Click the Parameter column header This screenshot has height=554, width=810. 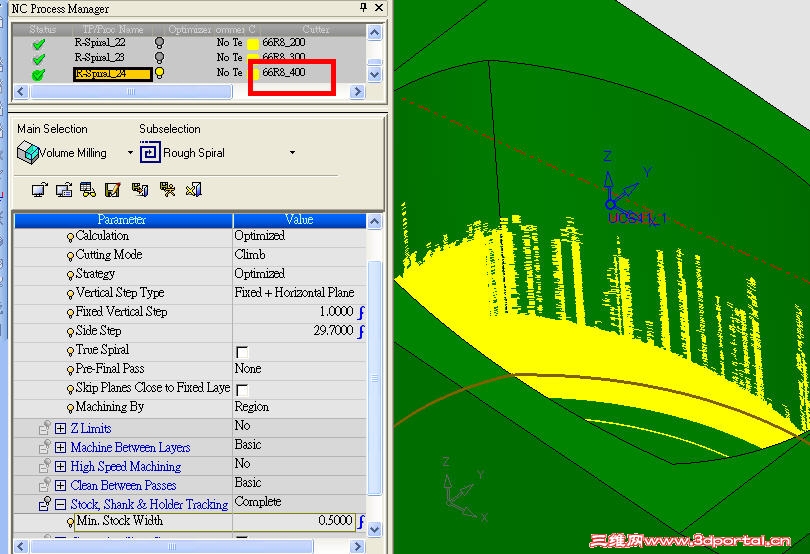(x=123, y=220)
